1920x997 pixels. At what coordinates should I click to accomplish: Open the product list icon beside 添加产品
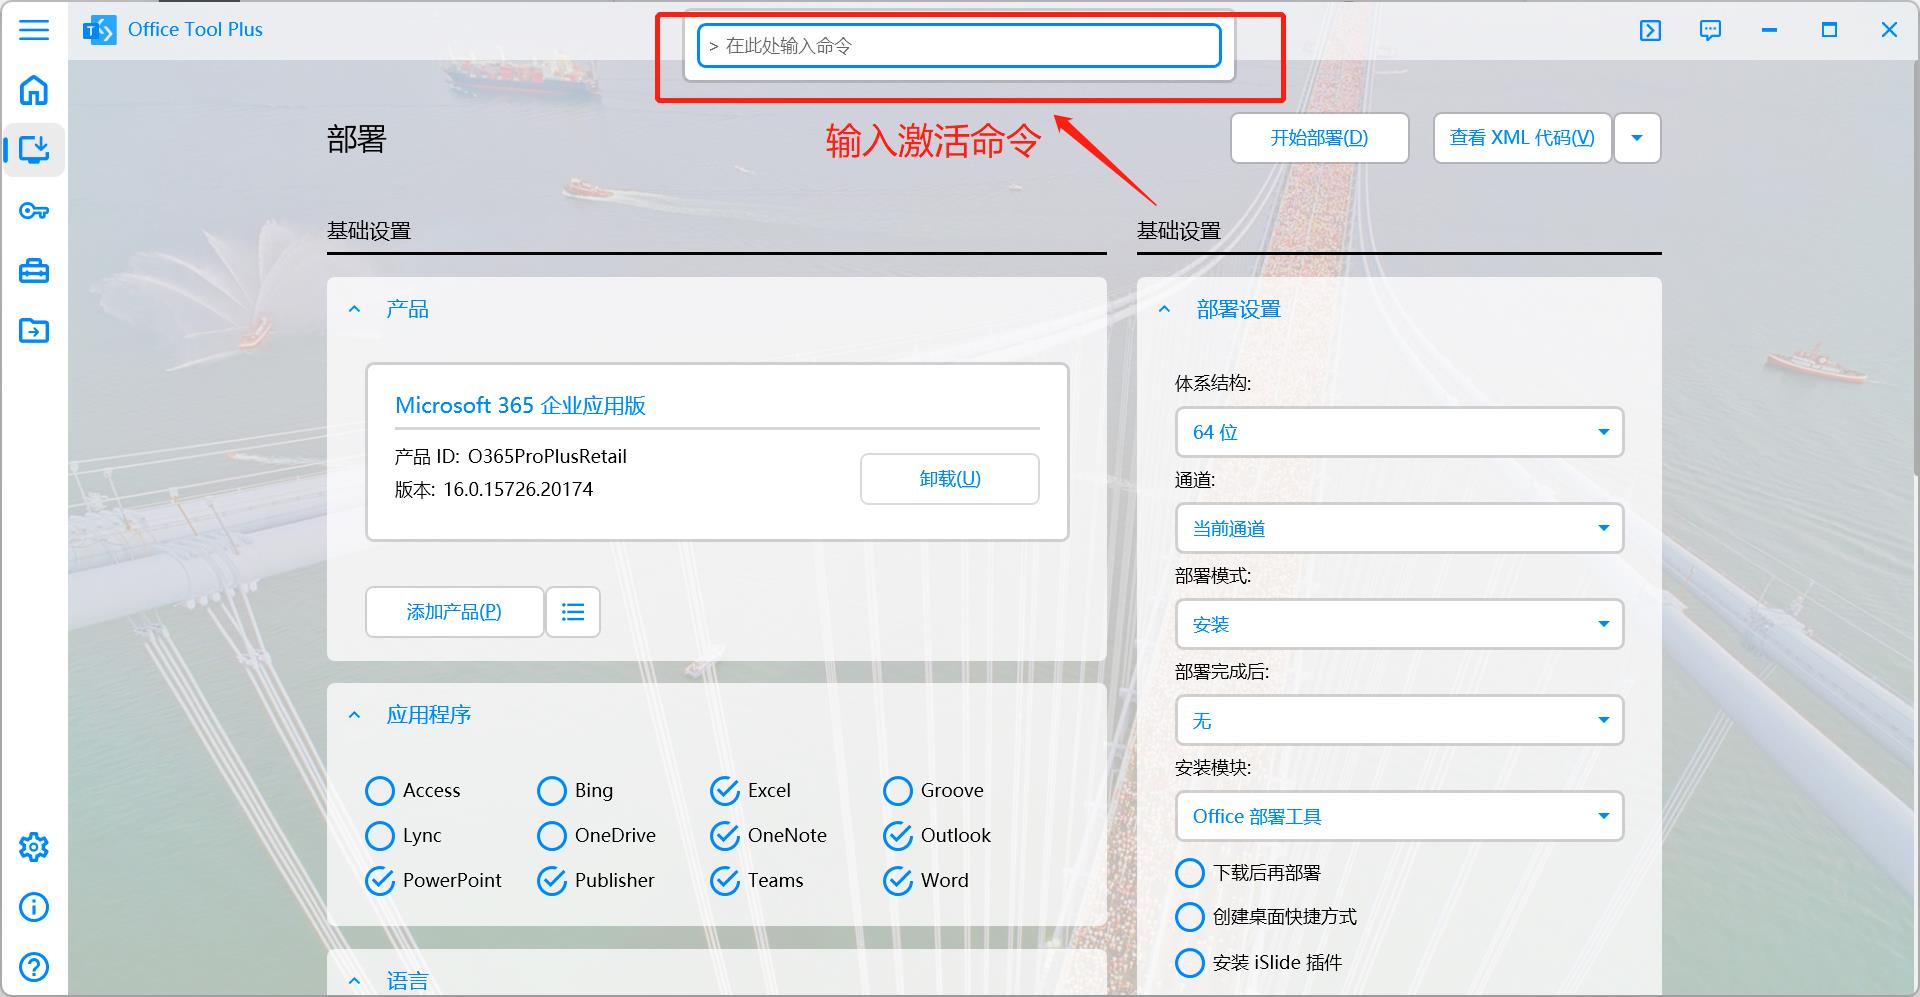pyautogui.click(x=572, y=611)
